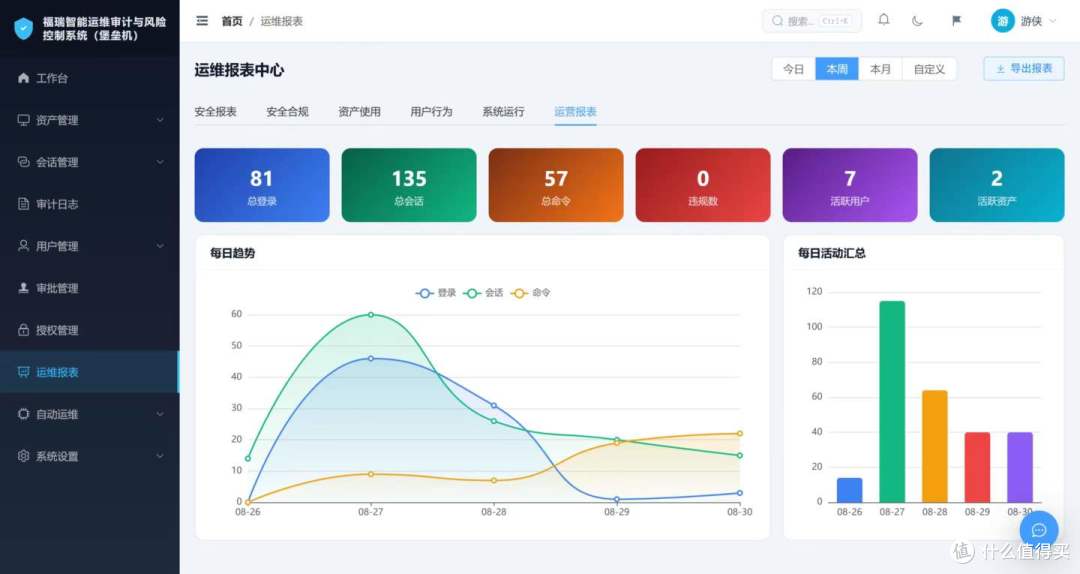This screenshot has height=574, width=1080.
Task: Expand the 自动运维 menu chevron
Action: 160,414
